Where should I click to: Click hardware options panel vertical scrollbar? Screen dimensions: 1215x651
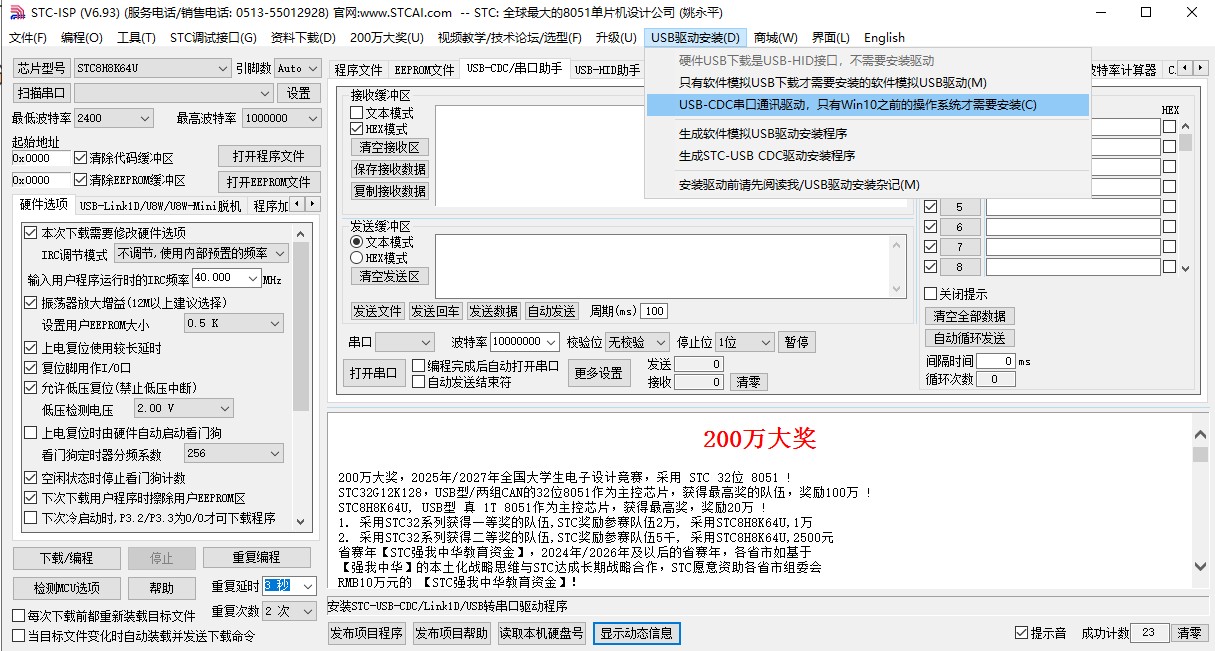point(301,375)
